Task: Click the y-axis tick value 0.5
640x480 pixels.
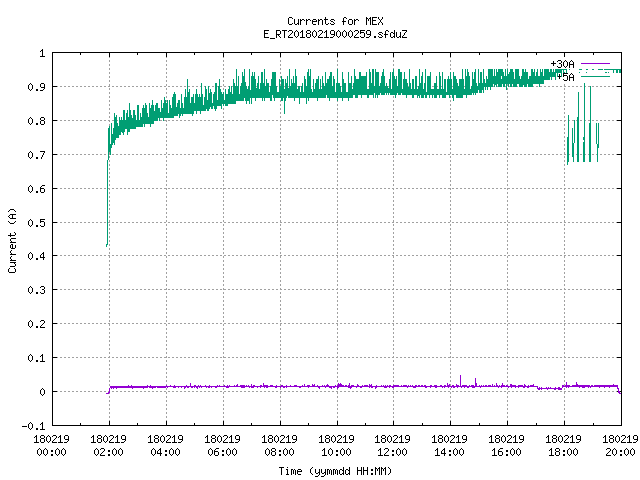Action: (36, 222)
